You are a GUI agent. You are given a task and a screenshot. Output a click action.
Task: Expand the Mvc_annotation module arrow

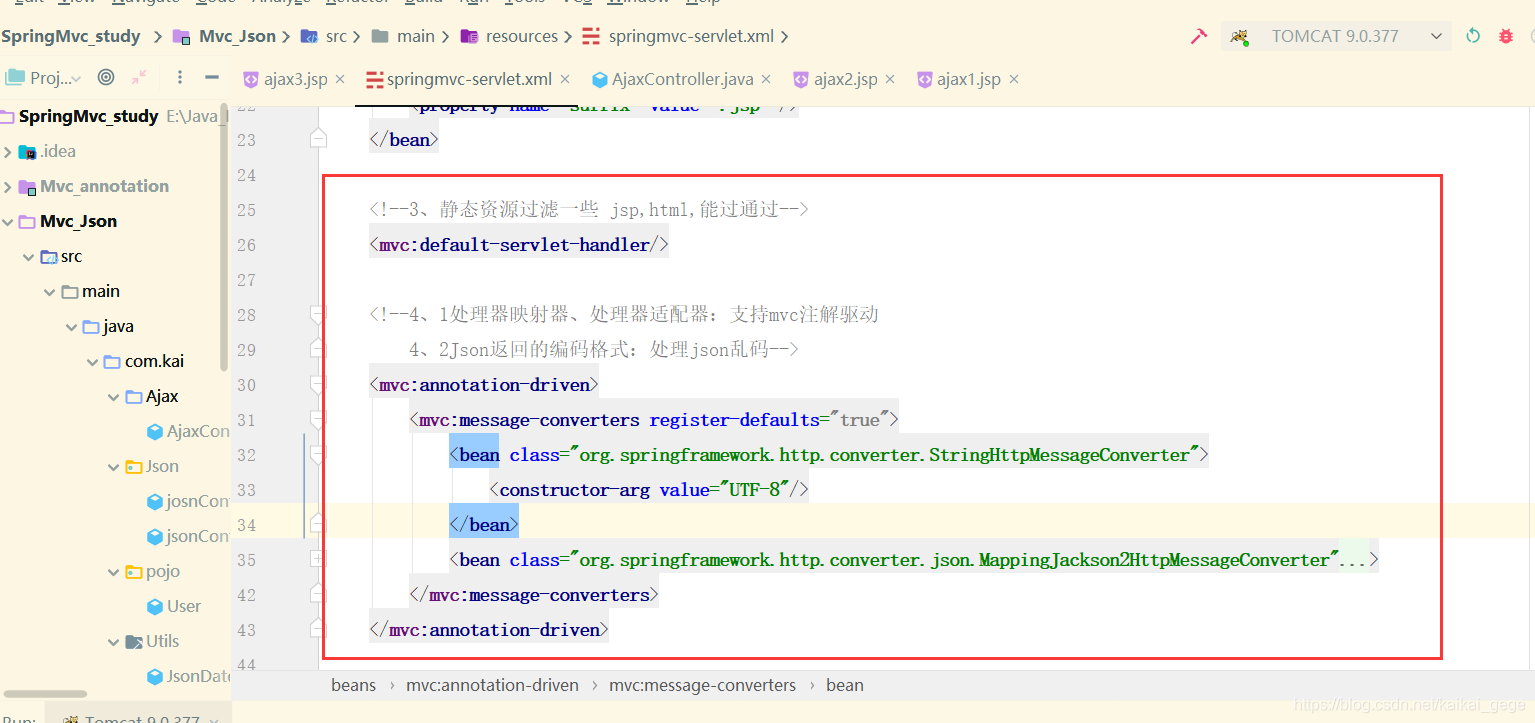(x=8, y=187)
